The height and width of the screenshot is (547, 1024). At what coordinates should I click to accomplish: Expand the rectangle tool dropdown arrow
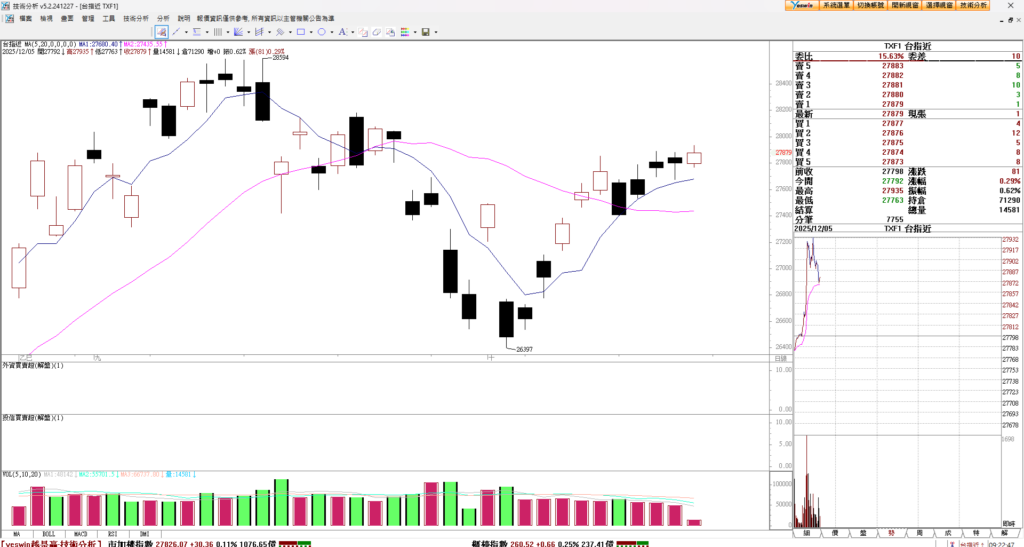click(x=311, y=32)
